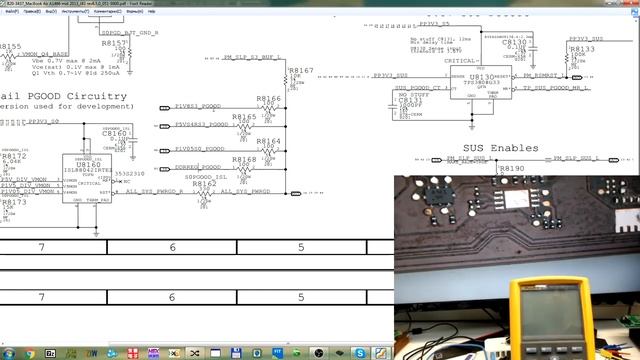Open the Инструменты menu

[x=76, y=11]
